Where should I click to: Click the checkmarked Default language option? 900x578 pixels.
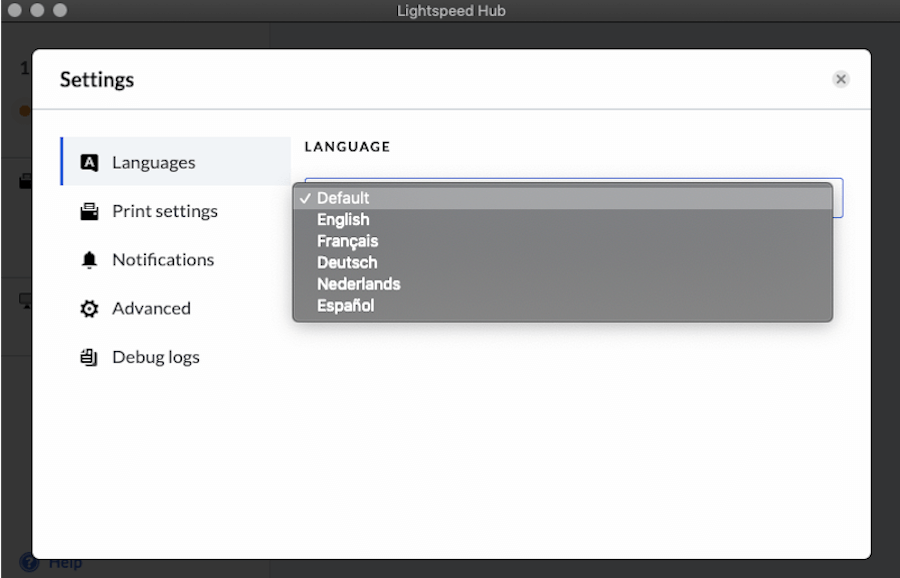click(x=342, y=198)
